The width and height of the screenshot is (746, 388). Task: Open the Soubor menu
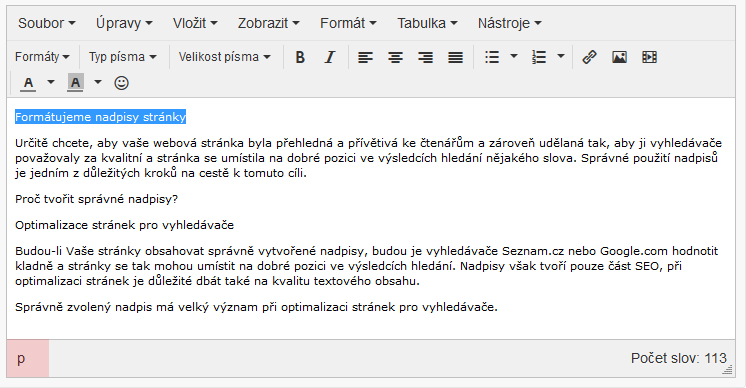coord(47,23)
